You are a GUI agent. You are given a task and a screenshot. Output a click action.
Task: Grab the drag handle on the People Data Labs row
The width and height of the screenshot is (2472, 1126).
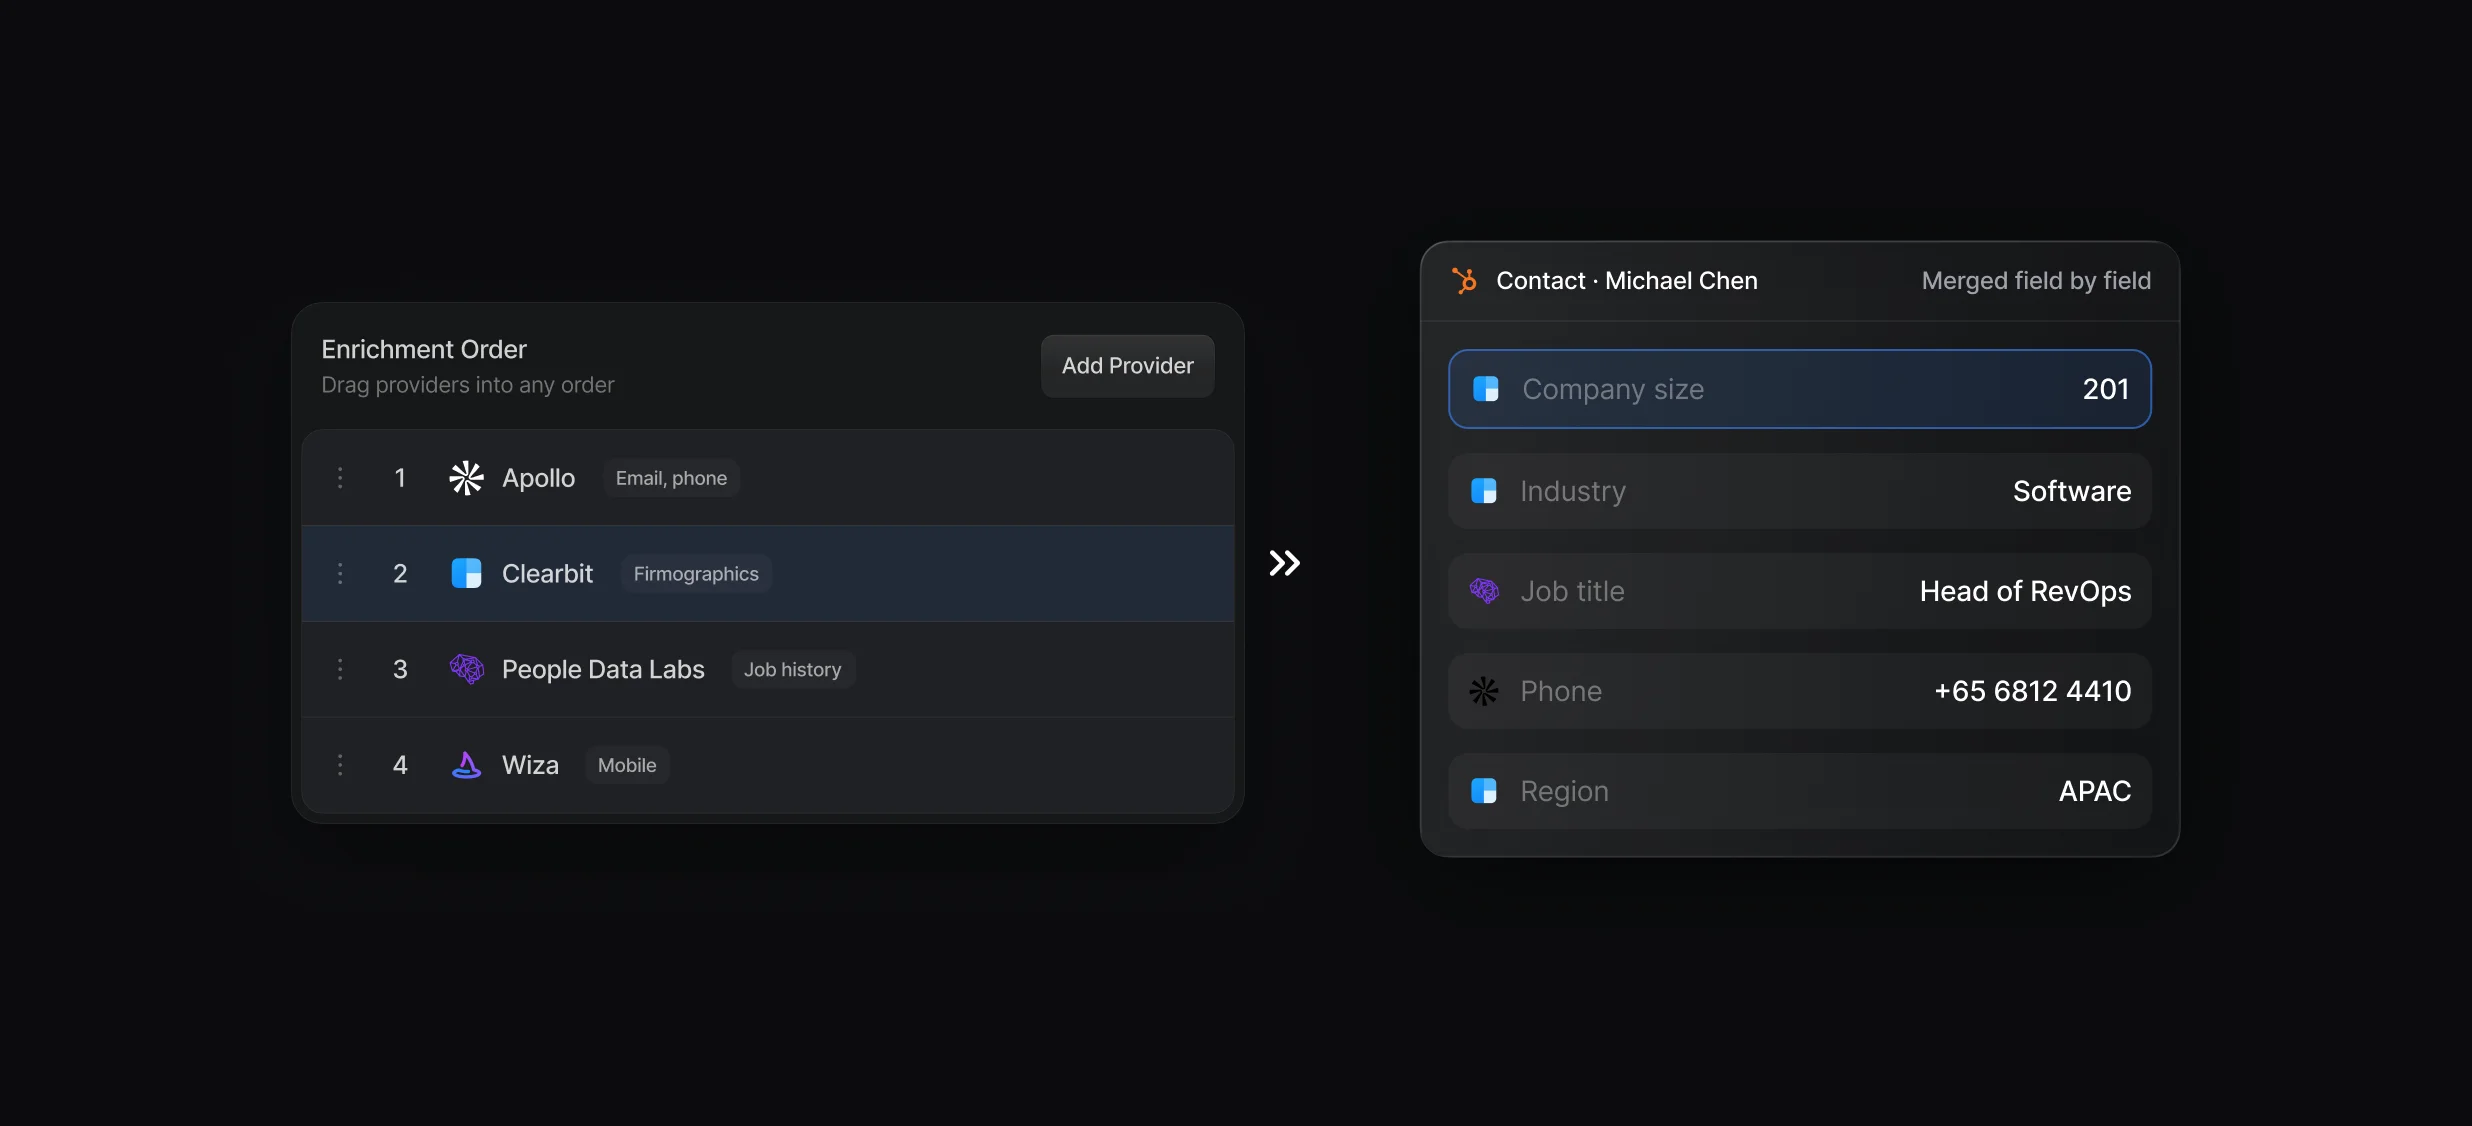[340, 669]
